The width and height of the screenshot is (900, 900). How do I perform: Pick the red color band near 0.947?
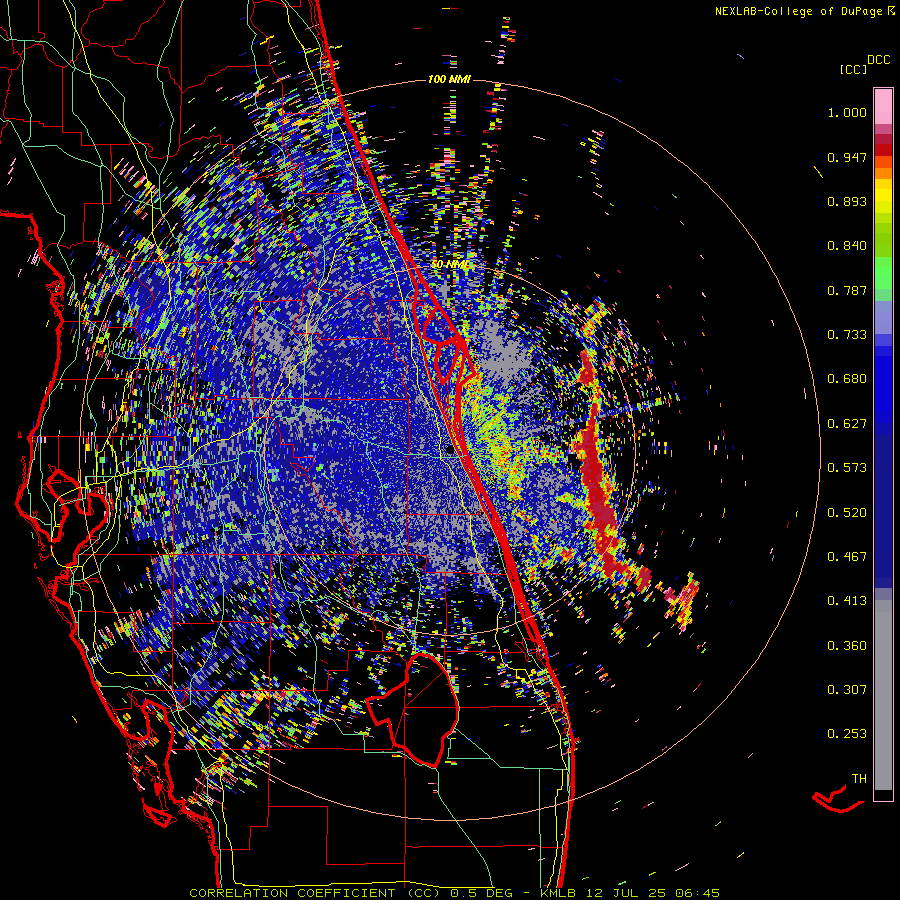point(883,149)
